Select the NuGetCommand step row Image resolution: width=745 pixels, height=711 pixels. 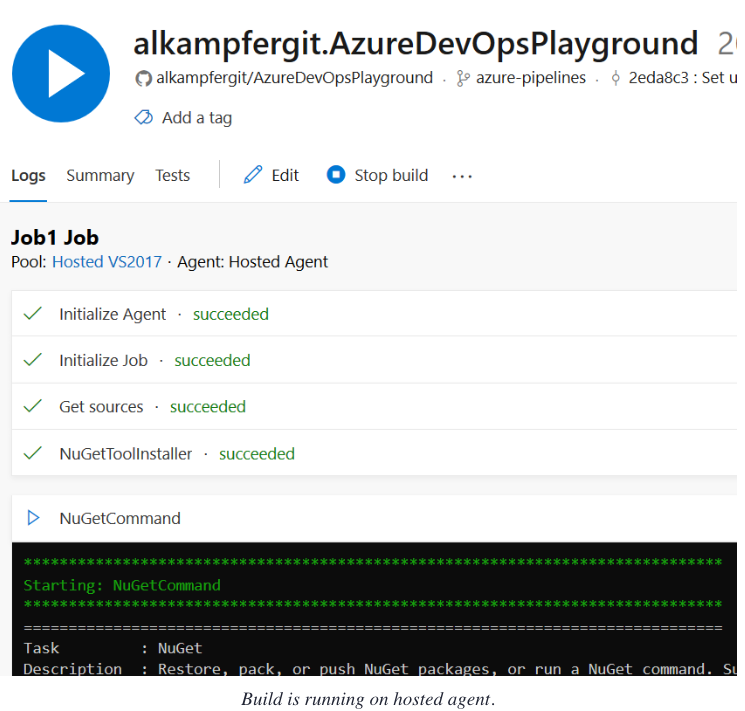(374, 518)
